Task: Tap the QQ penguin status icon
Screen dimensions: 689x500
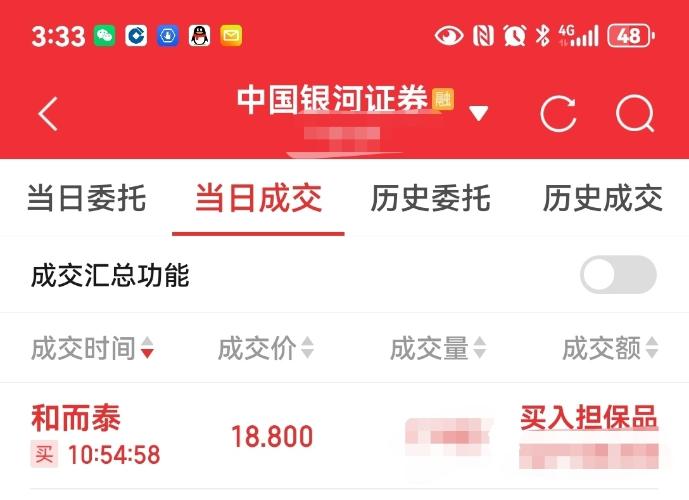Action: click(199, 36)
